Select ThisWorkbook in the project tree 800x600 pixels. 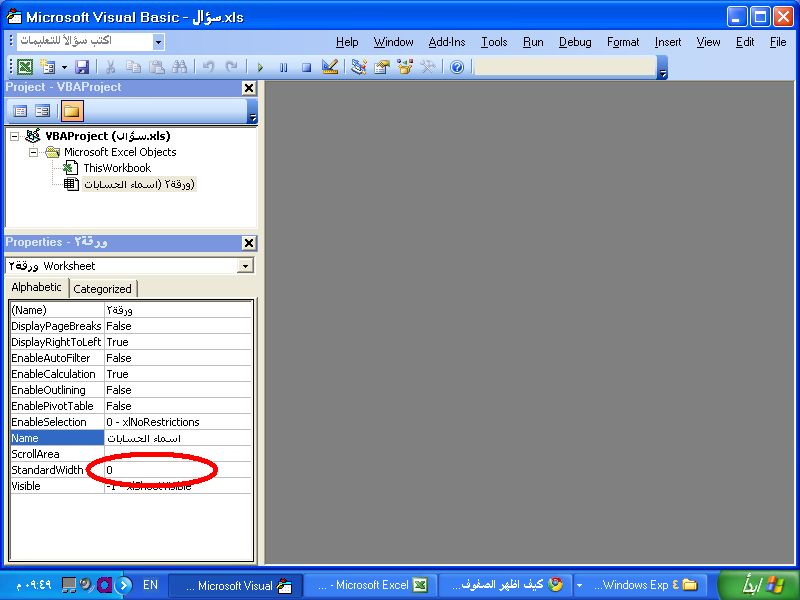(117, 168)
